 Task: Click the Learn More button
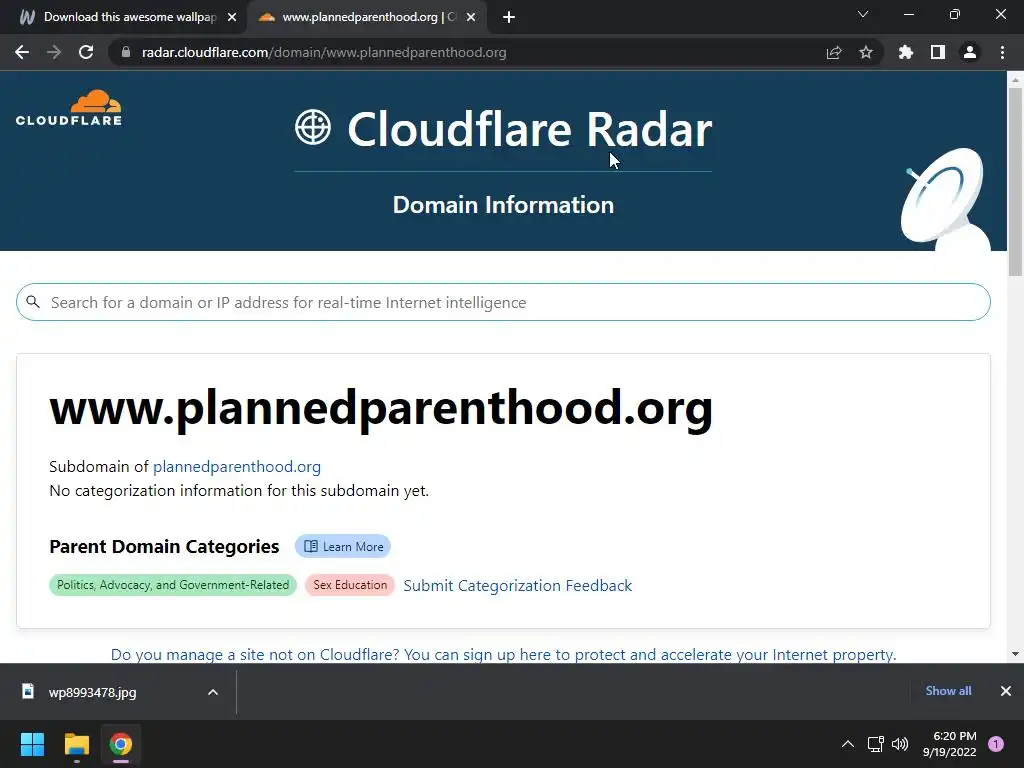coord(343,547)
